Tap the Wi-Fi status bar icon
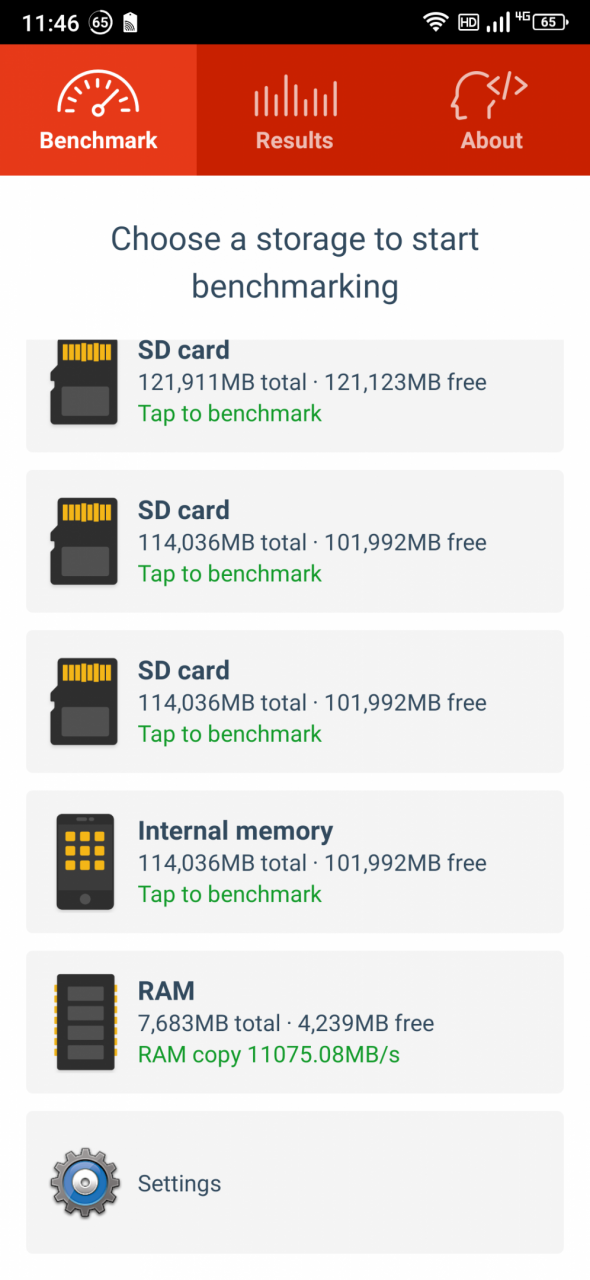The width and height of the screenshot is (590, 1280). 435,22
